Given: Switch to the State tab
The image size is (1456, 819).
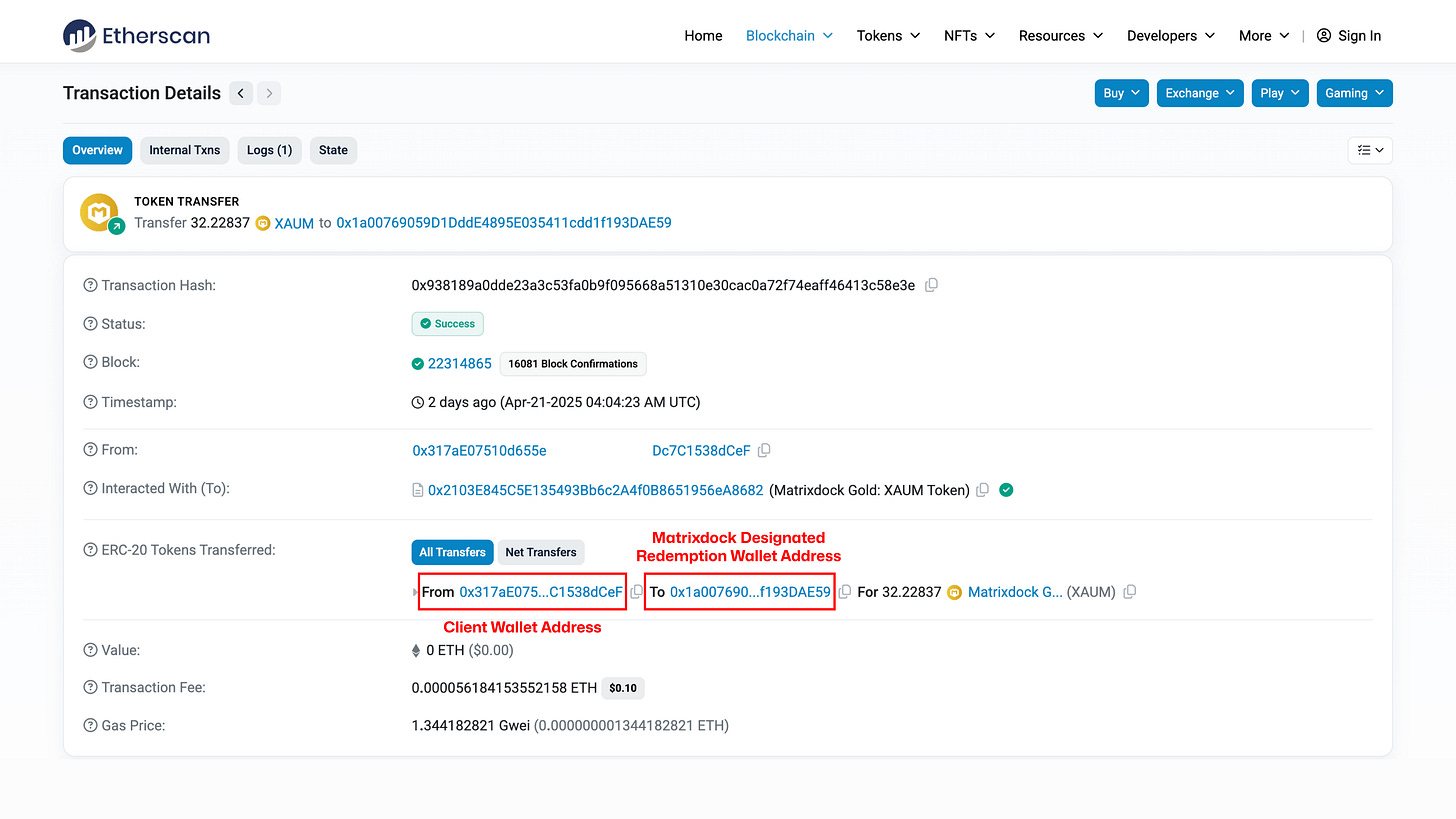Looking at the screenshot, I should 333,150.
